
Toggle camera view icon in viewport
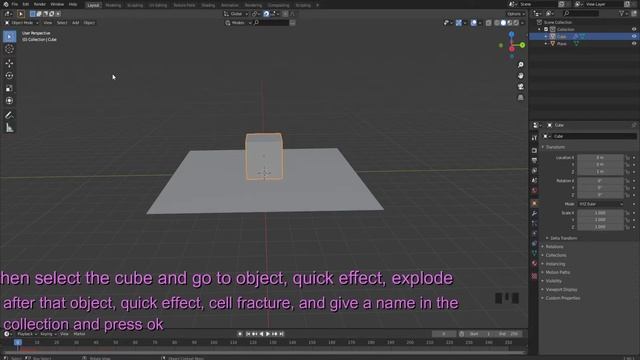[520, 87]
